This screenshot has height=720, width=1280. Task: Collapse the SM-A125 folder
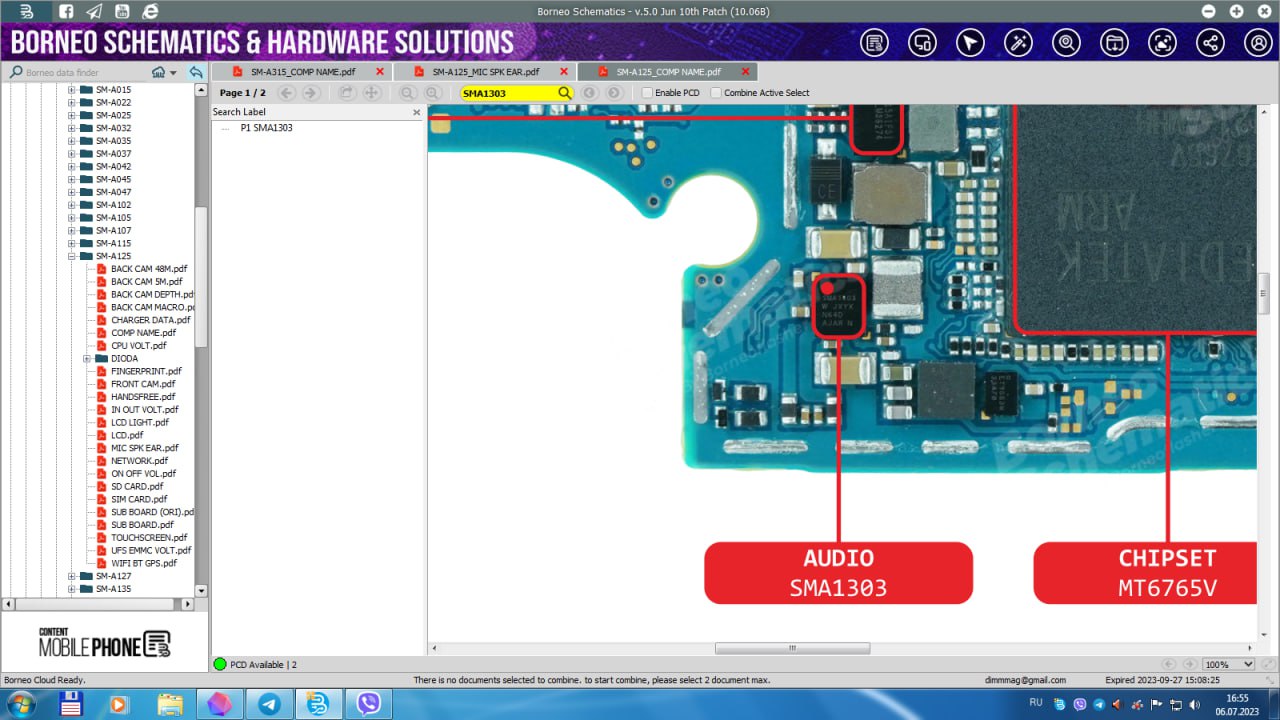72,256
